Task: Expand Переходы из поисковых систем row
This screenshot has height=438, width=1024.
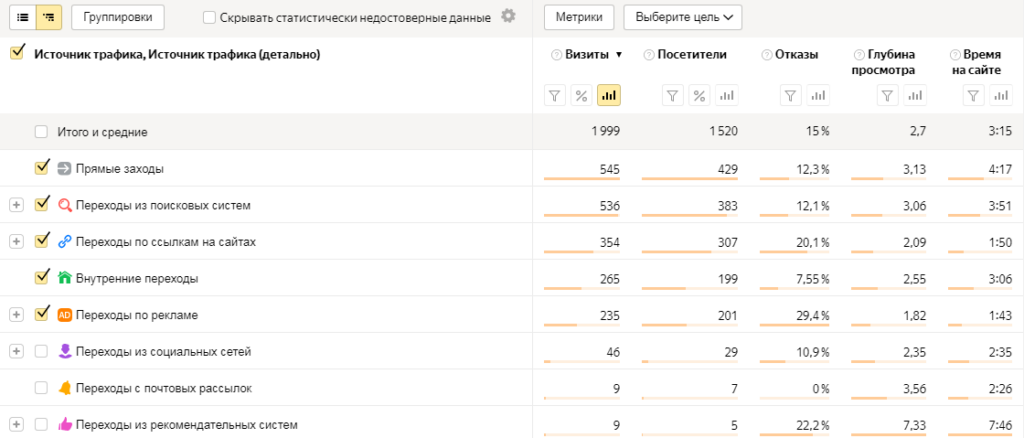Action: (16, 205)
